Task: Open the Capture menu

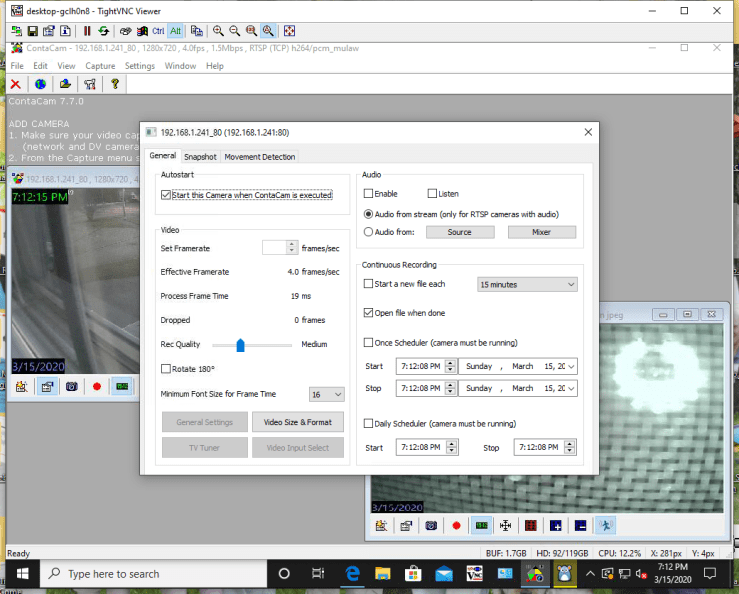Action: click(100, 66)
